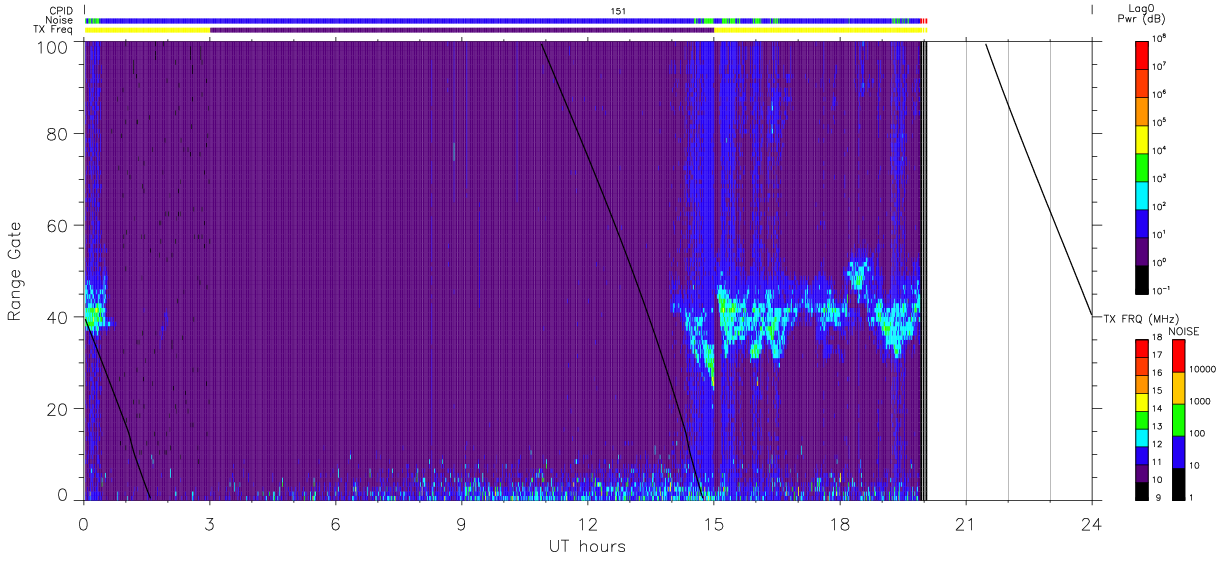Click the Range Gate axis title
1228x567 pixels.
16,273
